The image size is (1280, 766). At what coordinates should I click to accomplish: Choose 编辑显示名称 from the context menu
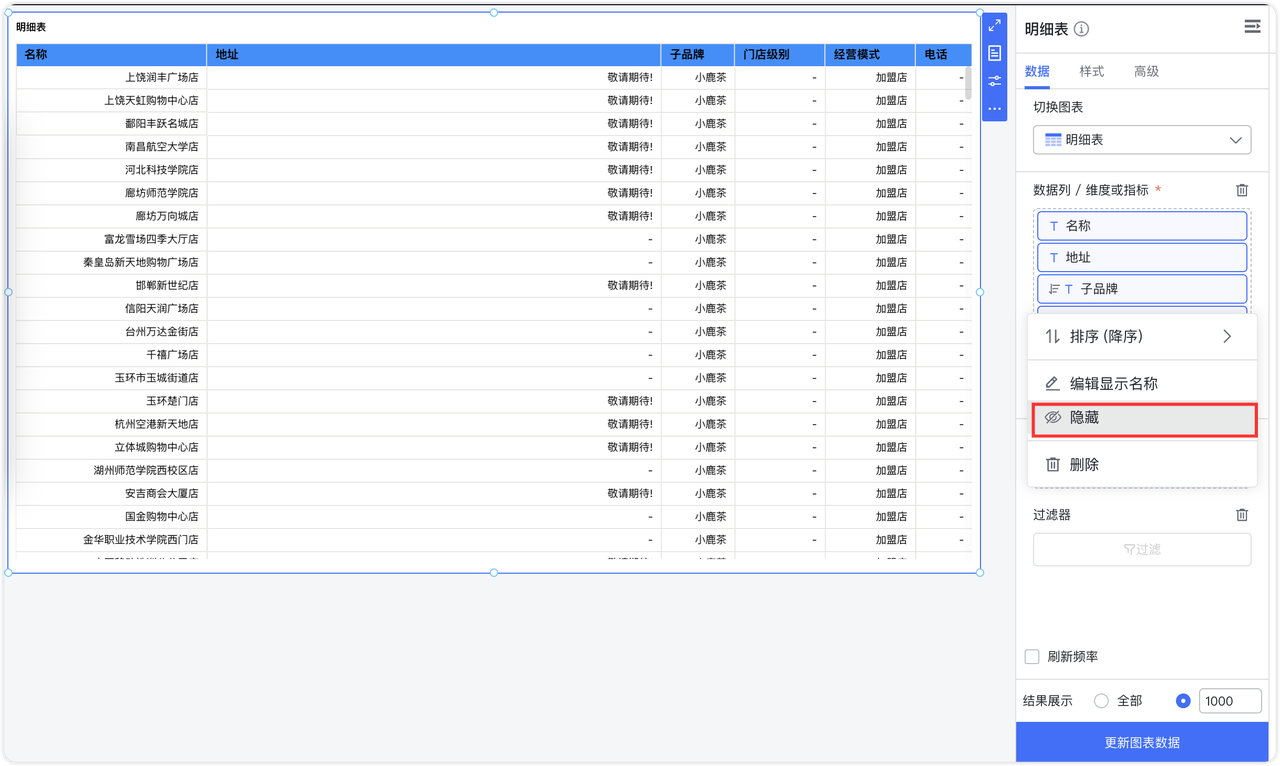click(1142, 383)
